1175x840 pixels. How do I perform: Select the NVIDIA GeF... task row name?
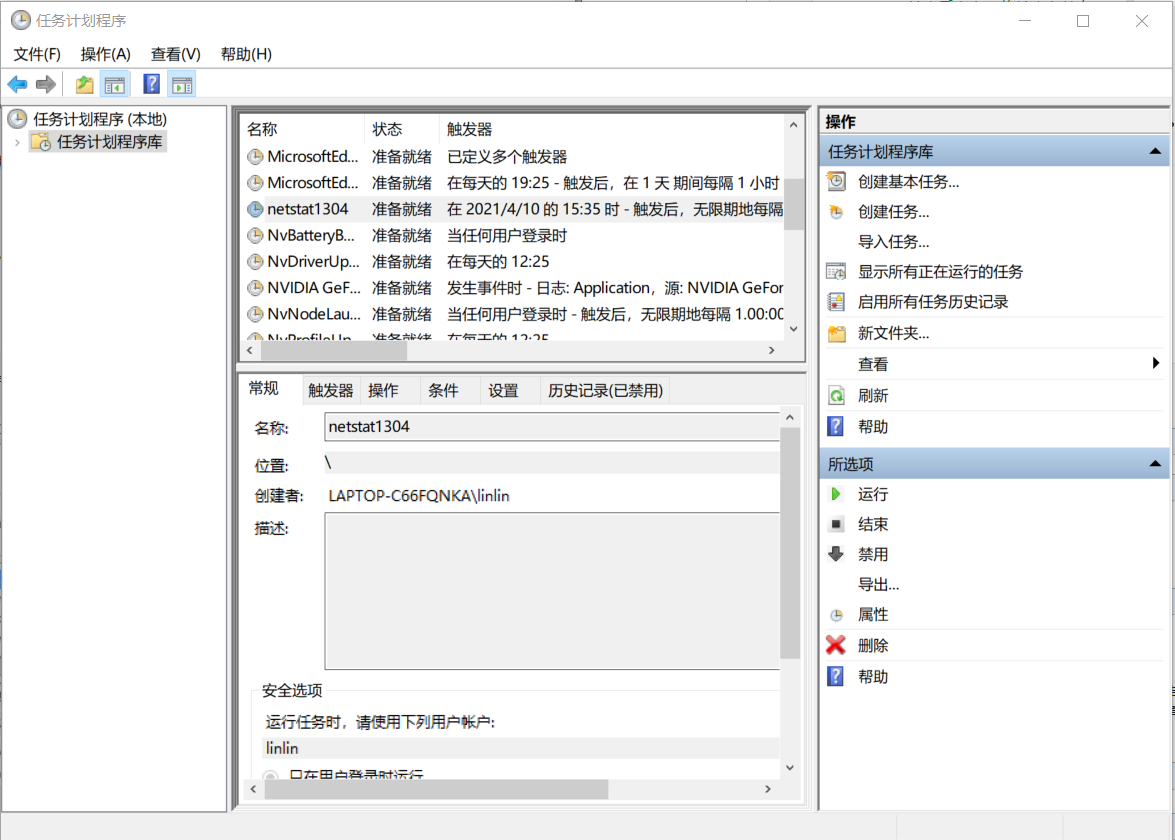pyautogui.click(x=313, y=288)
